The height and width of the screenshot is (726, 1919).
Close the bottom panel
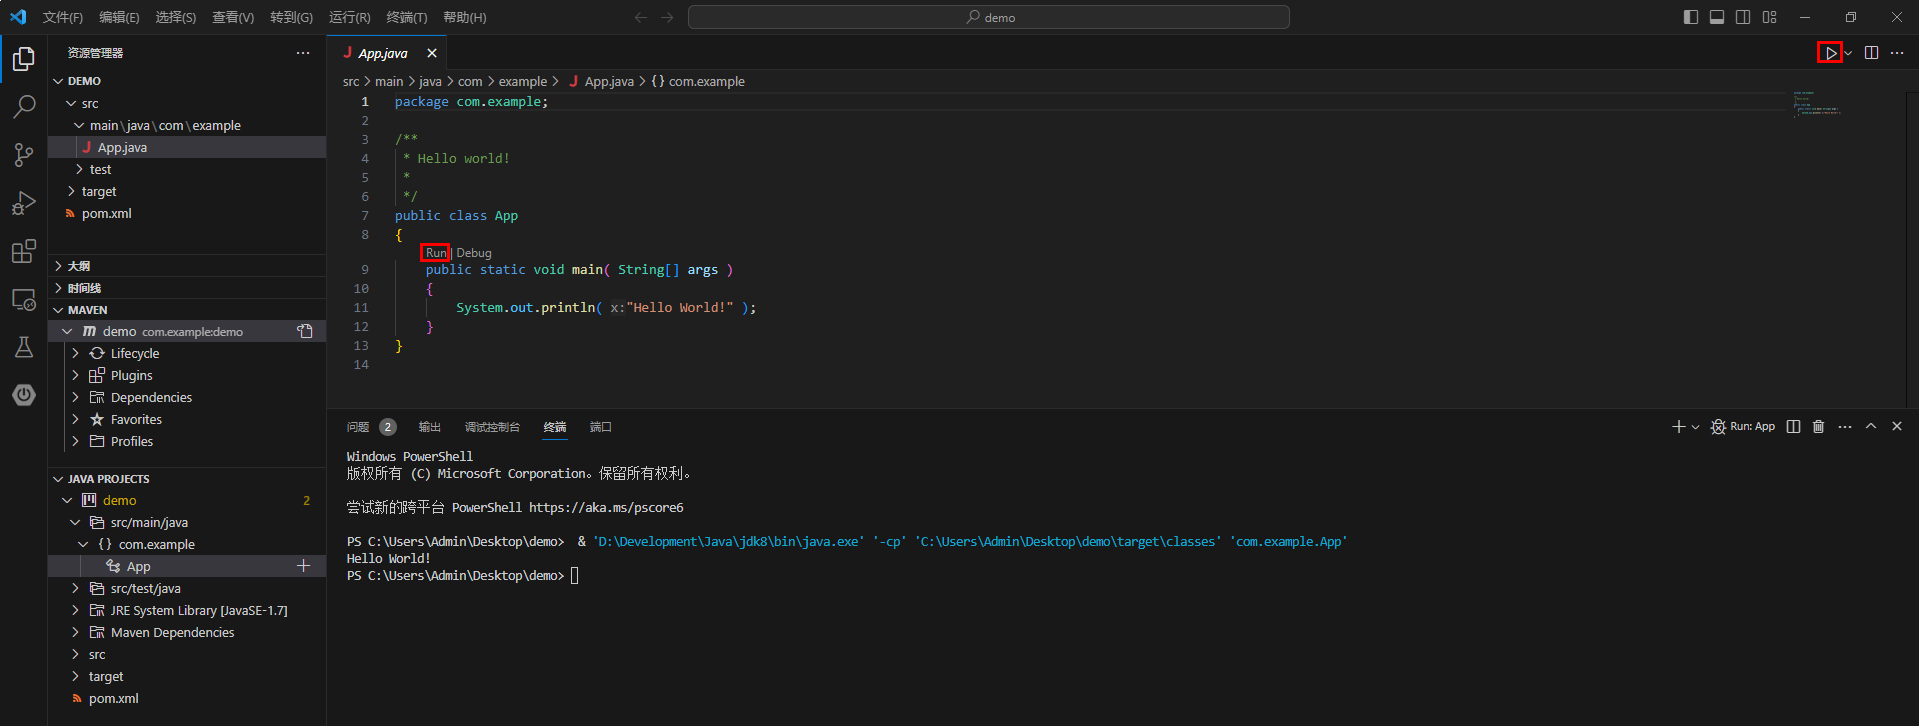point(1897,427)
